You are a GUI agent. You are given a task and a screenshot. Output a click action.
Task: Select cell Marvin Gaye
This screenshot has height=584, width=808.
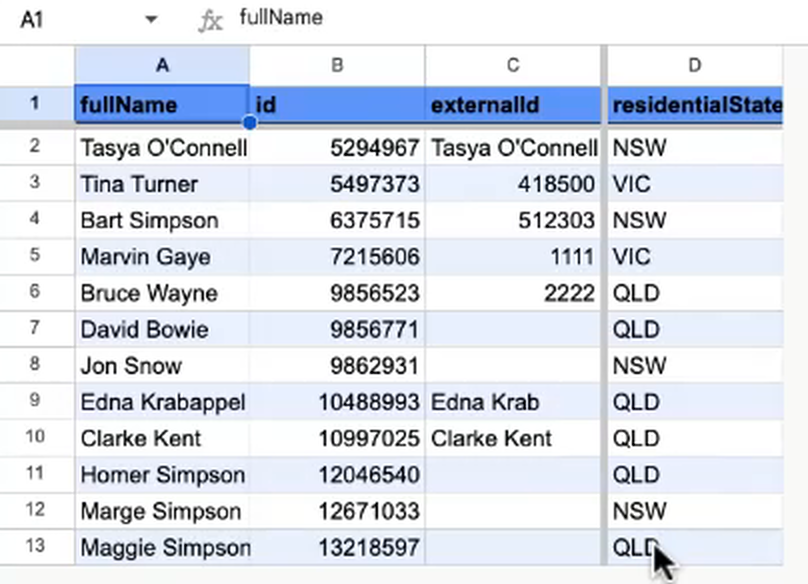162,257
